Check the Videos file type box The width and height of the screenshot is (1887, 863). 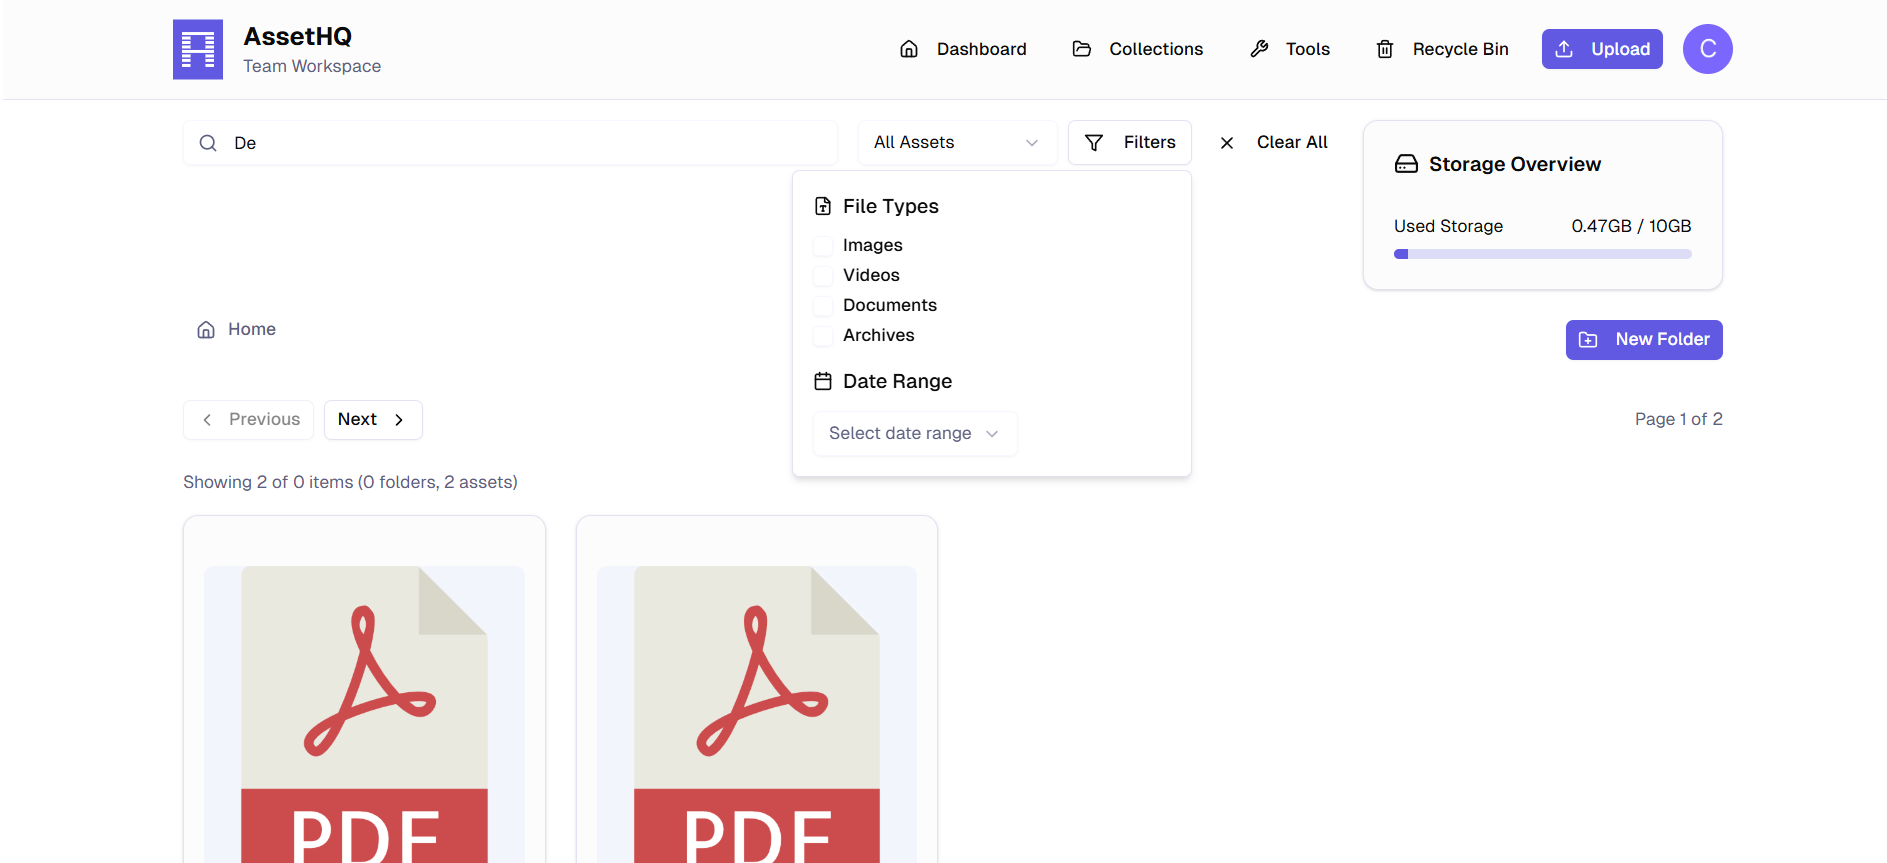click(x=823, y=276)
